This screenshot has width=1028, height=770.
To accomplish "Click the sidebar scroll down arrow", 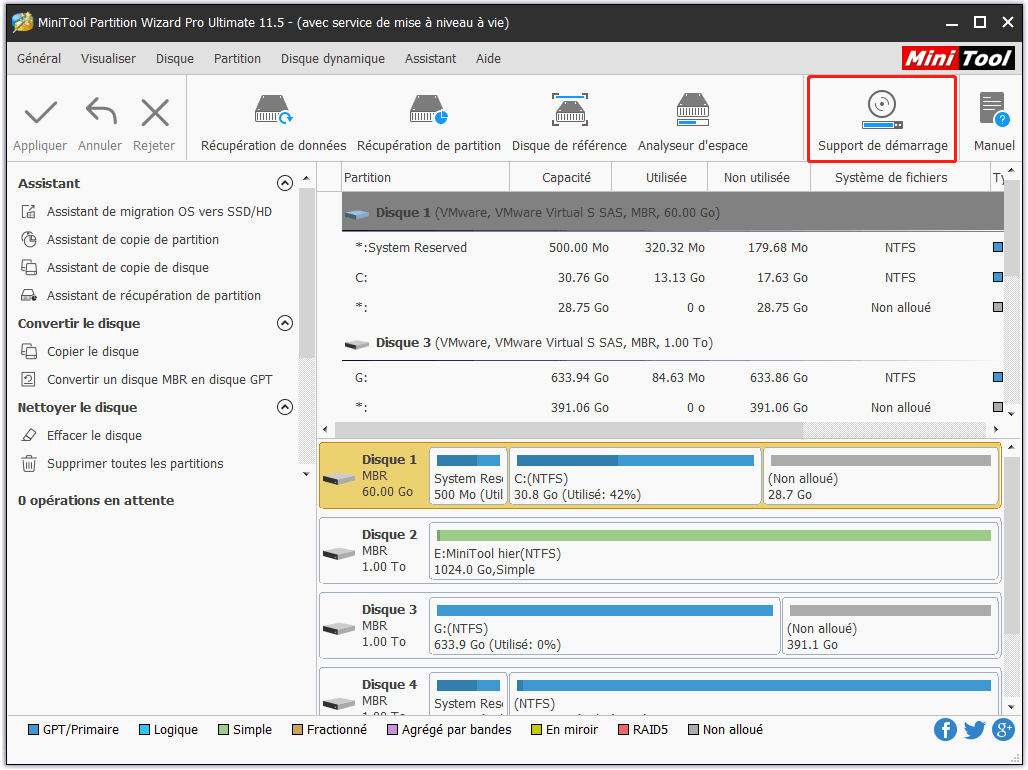I will point(306,474).
